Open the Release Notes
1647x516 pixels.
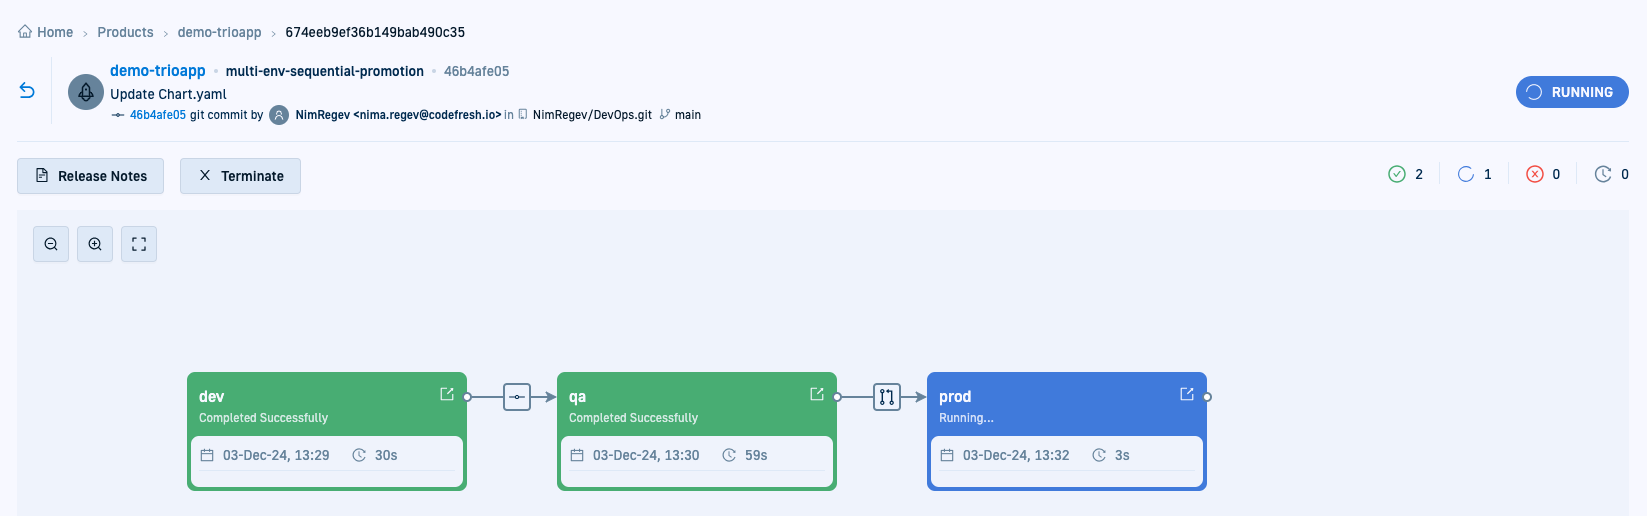coord(91,176)
